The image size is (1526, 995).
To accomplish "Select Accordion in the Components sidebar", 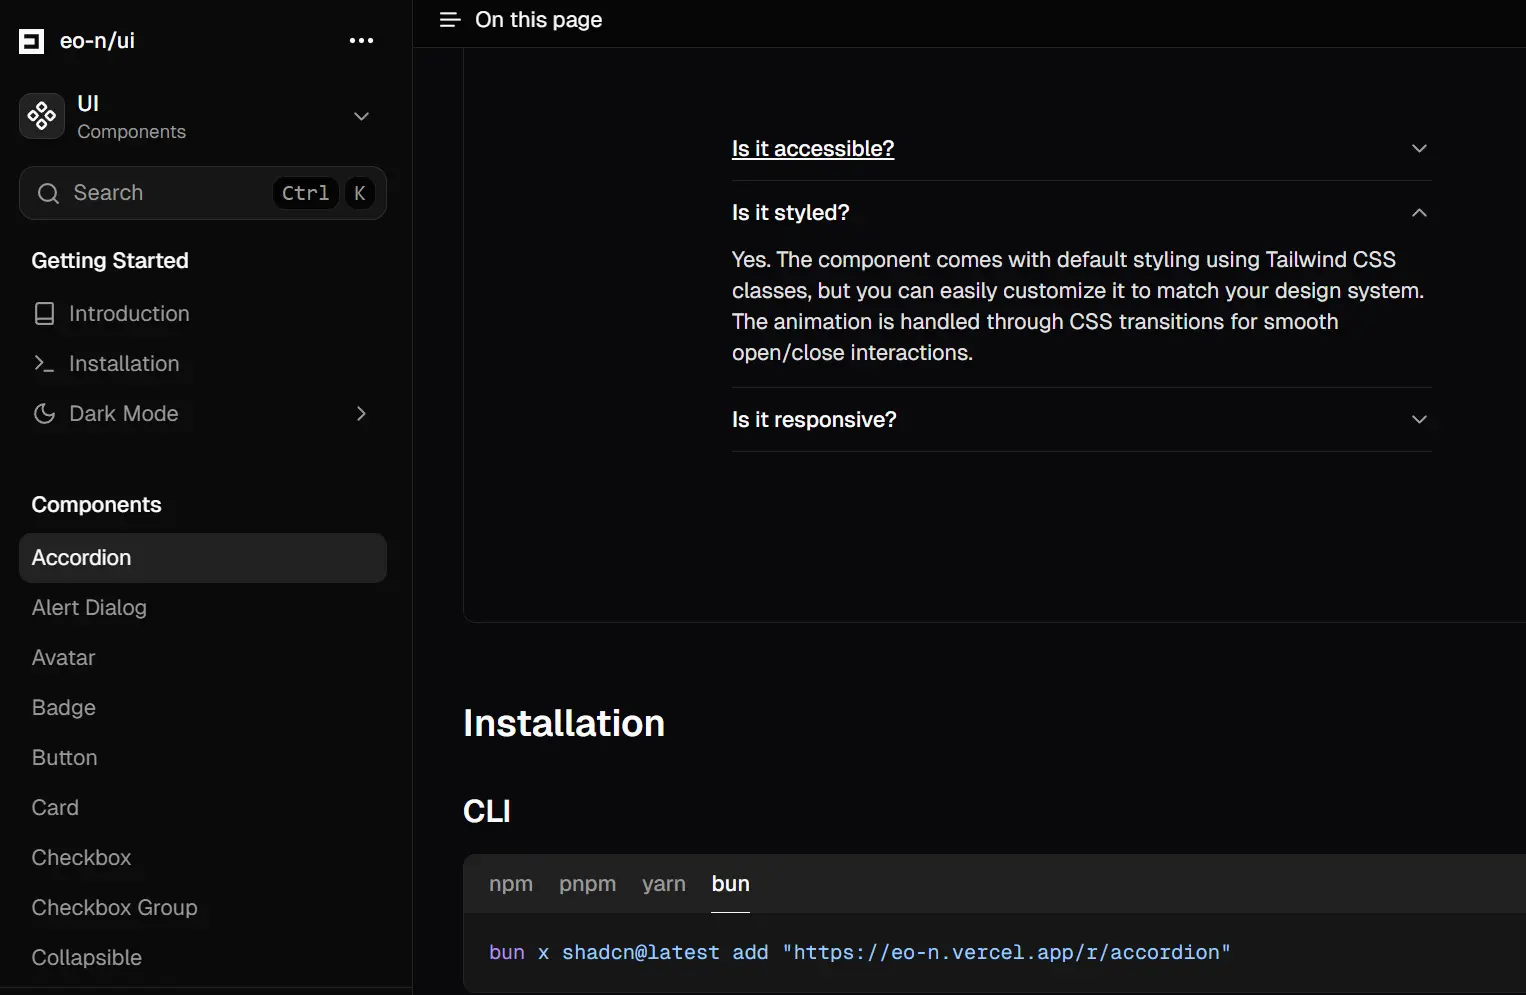I will point(81,557).
